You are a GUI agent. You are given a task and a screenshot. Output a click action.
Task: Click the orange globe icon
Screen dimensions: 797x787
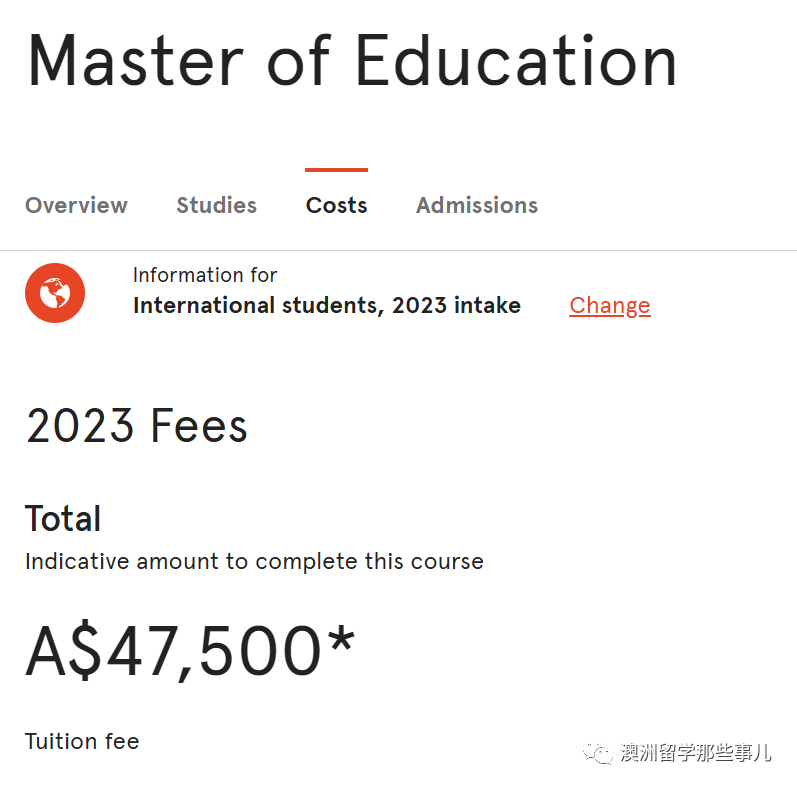55,293
